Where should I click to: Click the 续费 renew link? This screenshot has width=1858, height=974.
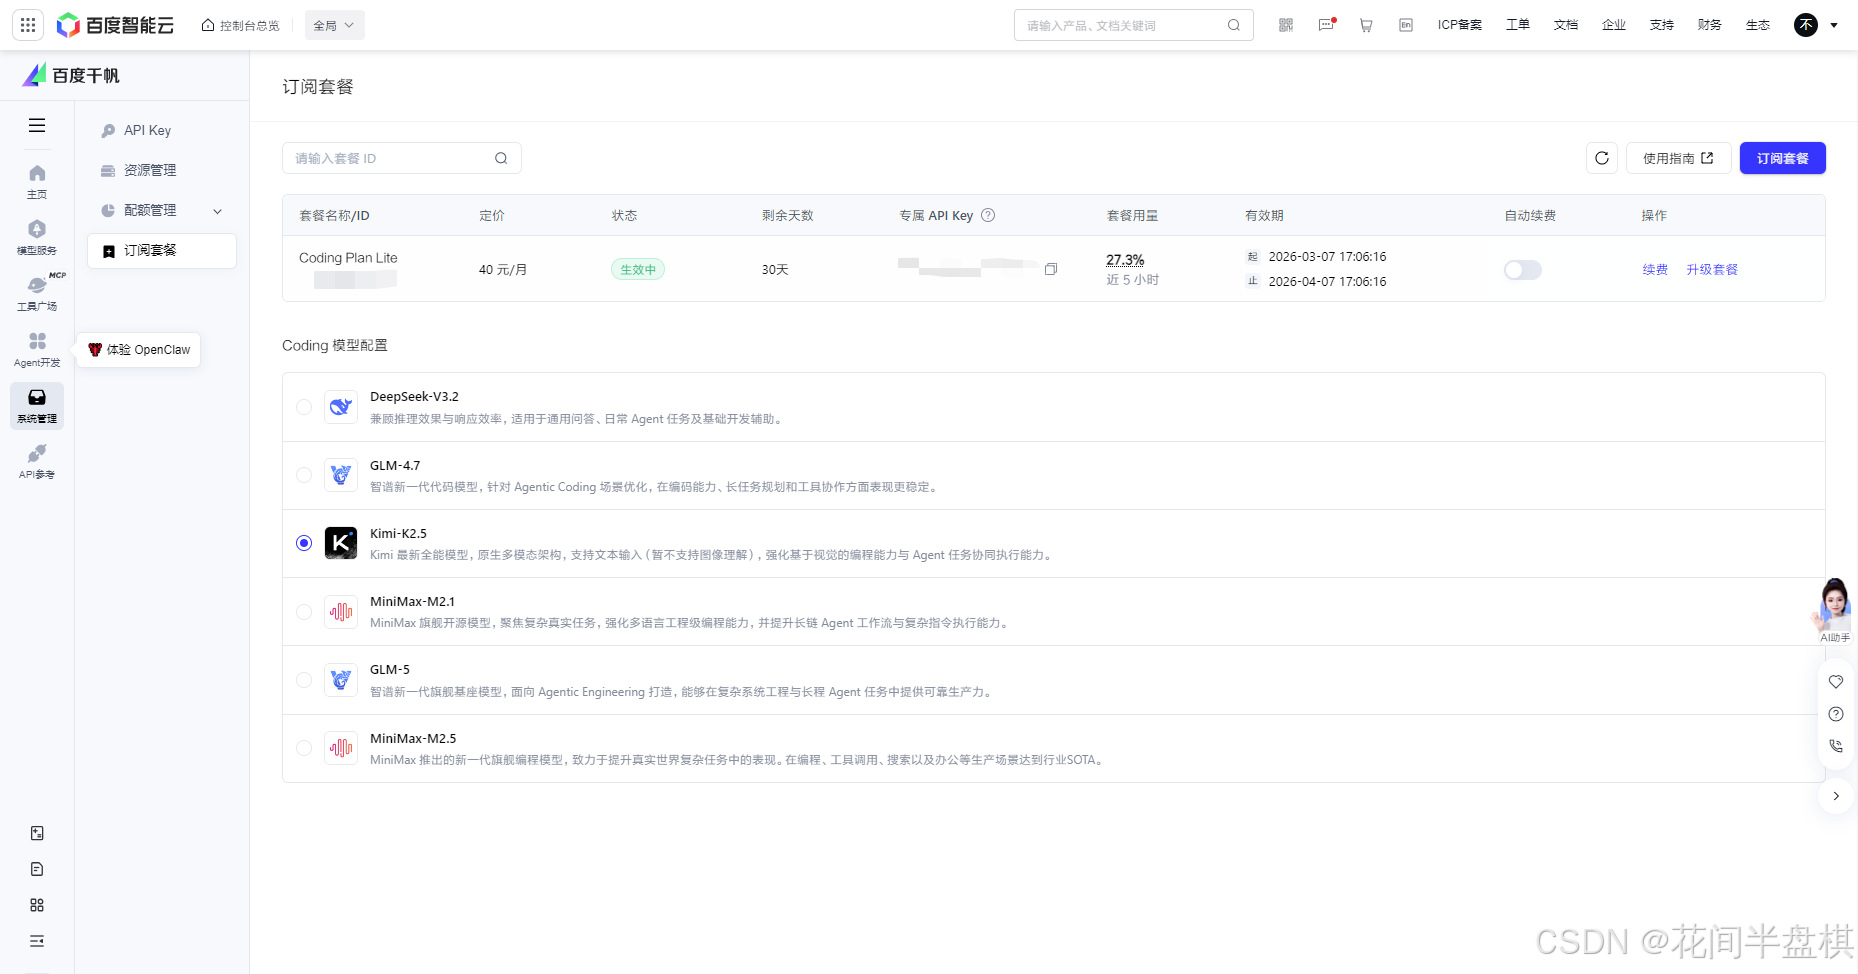click(1655, 269)
